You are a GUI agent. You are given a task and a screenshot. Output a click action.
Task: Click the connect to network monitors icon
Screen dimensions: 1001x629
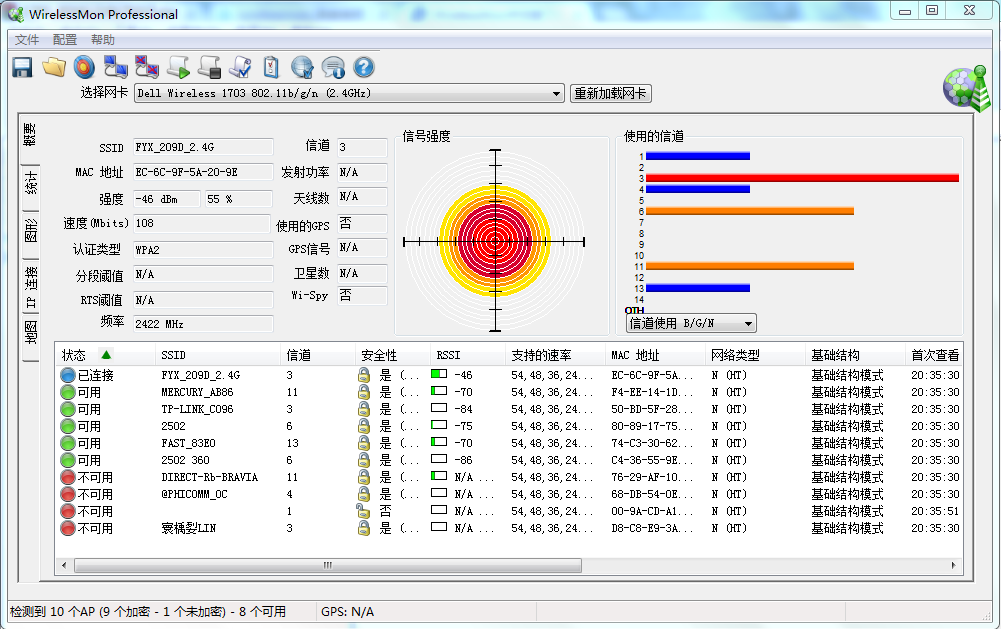(116, 67)
